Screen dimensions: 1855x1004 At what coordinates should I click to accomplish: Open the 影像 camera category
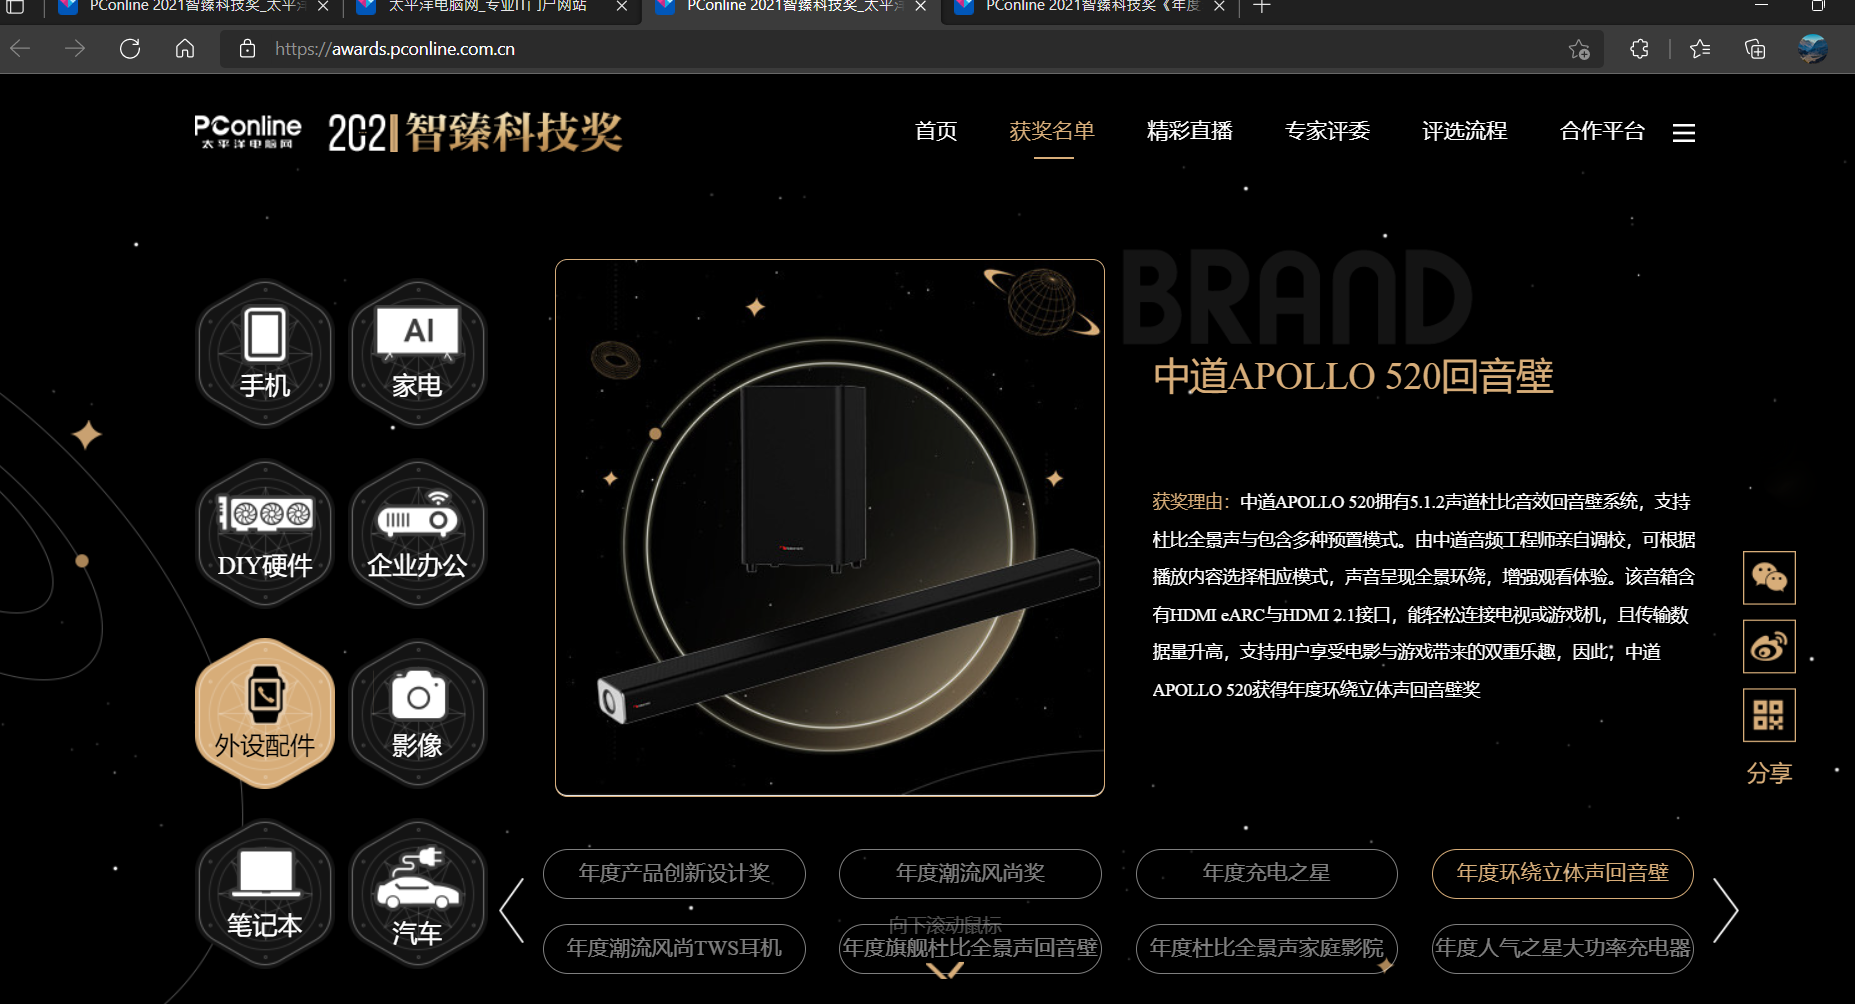click(418, 713)
